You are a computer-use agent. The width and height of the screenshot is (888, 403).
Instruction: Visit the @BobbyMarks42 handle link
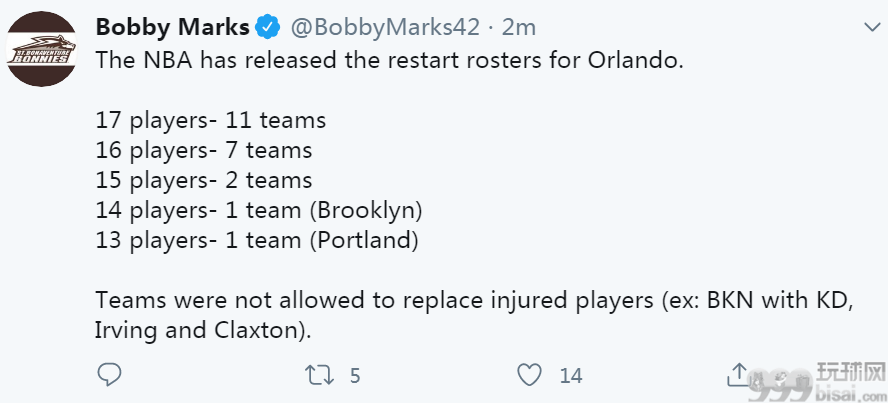[x=385, y=27]
